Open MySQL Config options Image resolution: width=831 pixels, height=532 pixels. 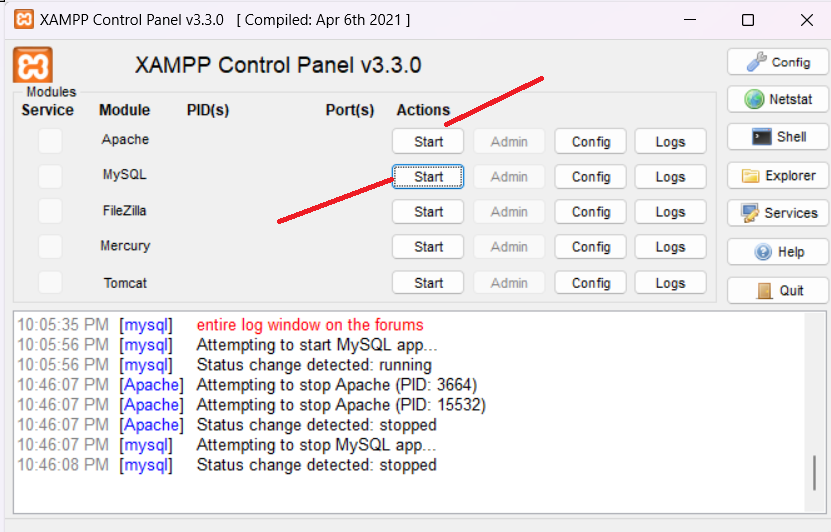590,176
